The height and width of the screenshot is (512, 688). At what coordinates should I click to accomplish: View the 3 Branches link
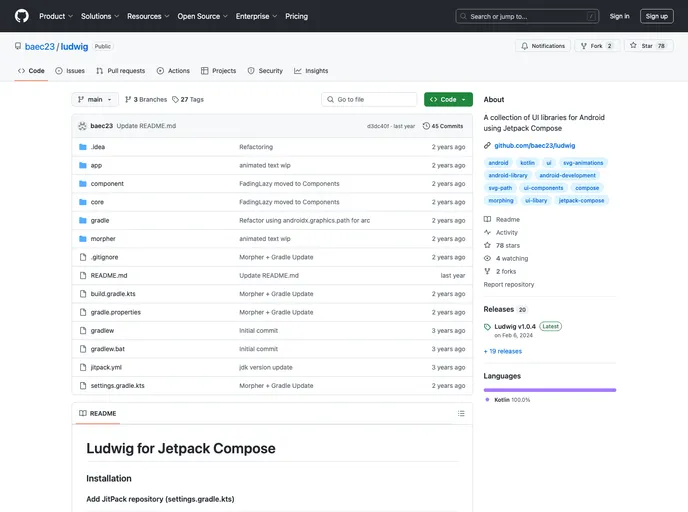pyautogui.click(x=146, y=100)
